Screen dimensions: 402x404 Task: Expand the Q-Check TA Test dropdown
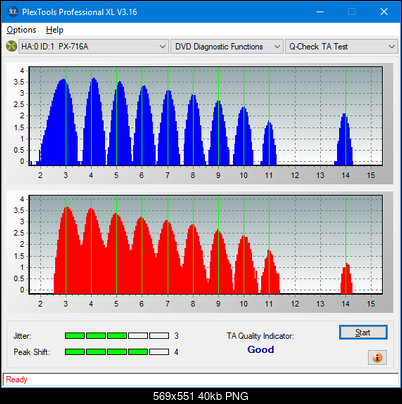point(342,47)
